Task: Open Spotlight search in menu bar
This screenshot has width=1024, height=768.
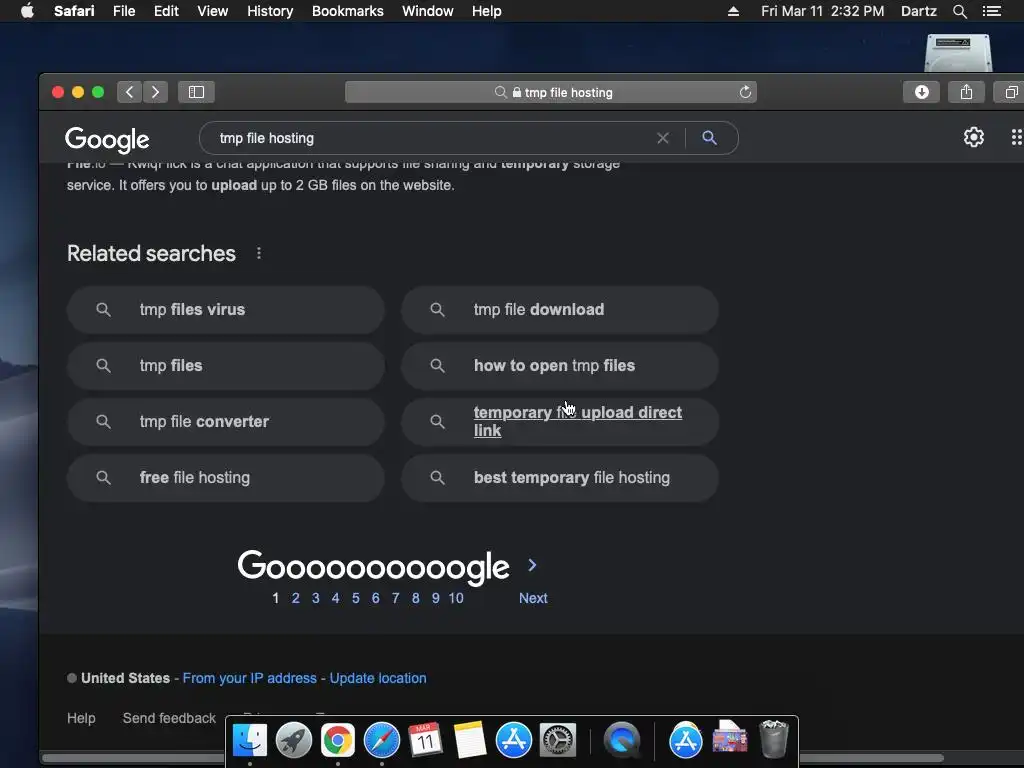Action: 959,11
